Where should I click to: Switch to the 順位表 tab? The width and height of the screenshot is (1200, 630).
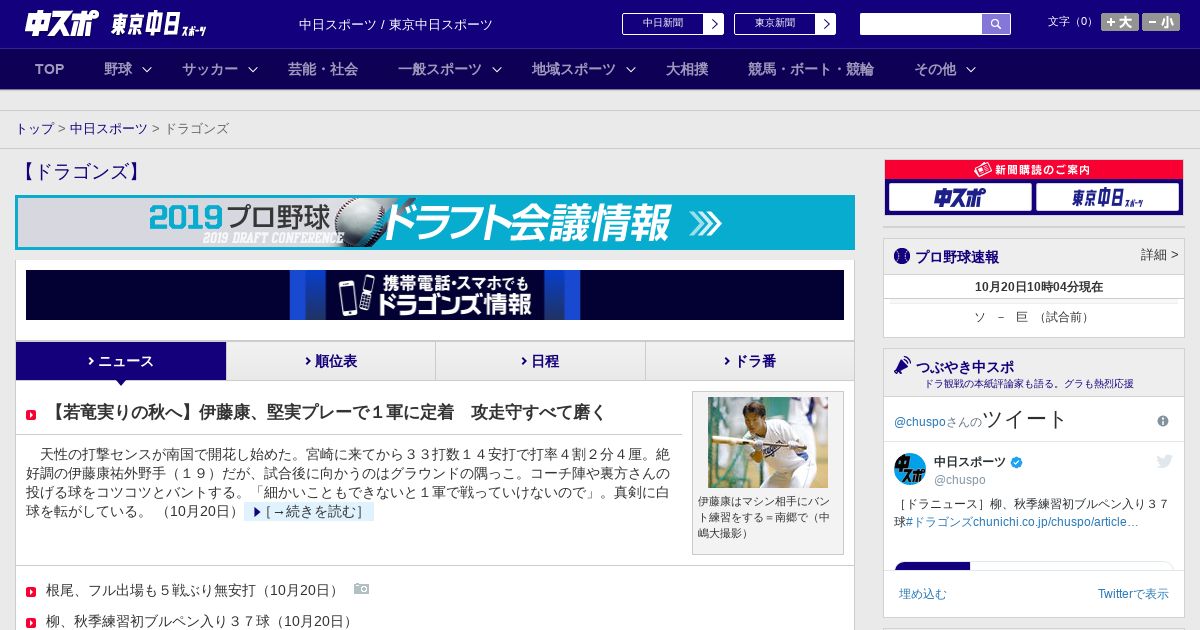[331, 361]
